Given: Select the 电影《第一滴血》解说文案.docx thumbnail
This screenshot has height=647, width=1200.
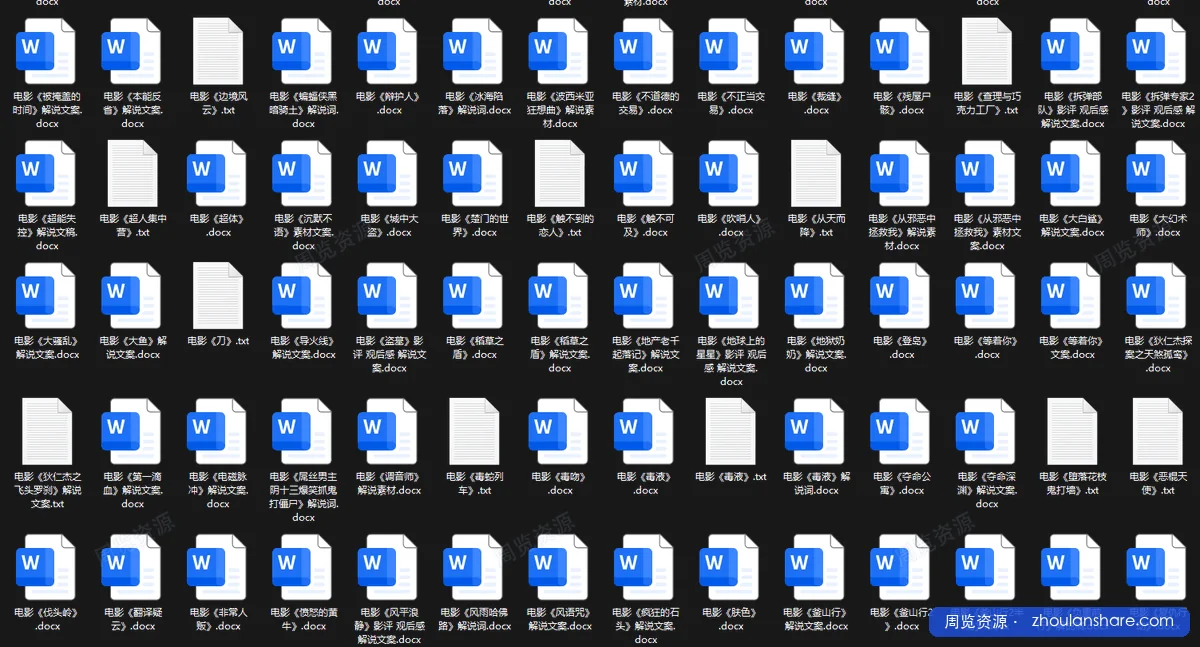Looking at the screenshot, I should [x=131, y=432].
